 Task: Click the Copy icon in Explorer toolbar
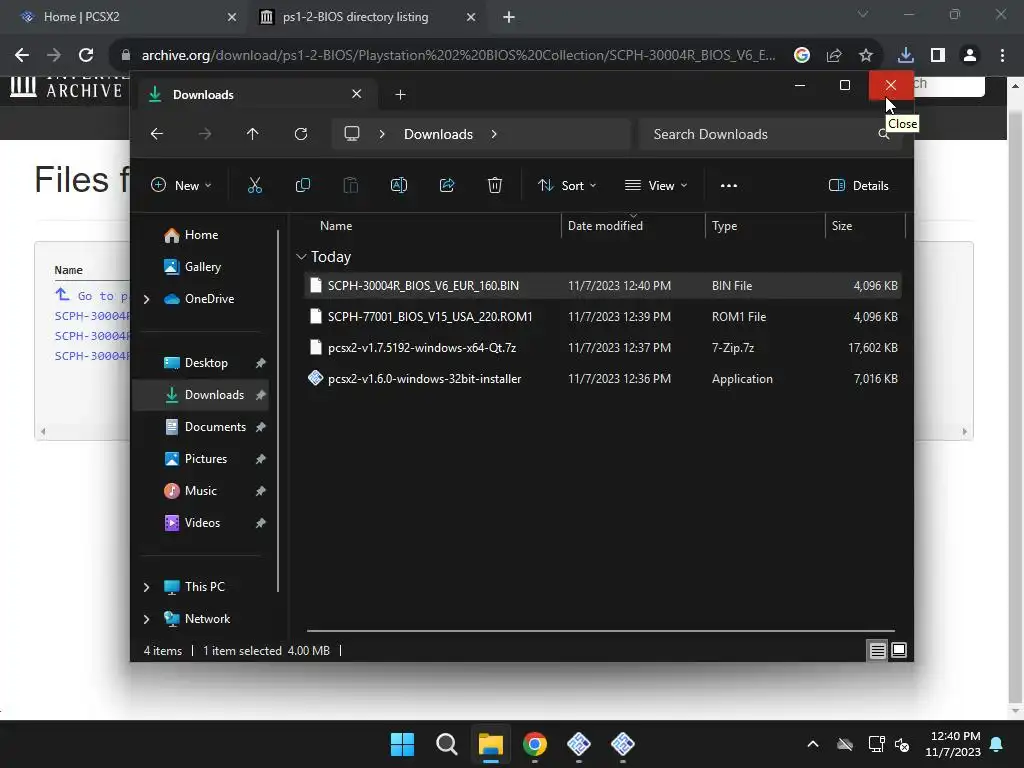pyautogui.click(x=302, y=185)
